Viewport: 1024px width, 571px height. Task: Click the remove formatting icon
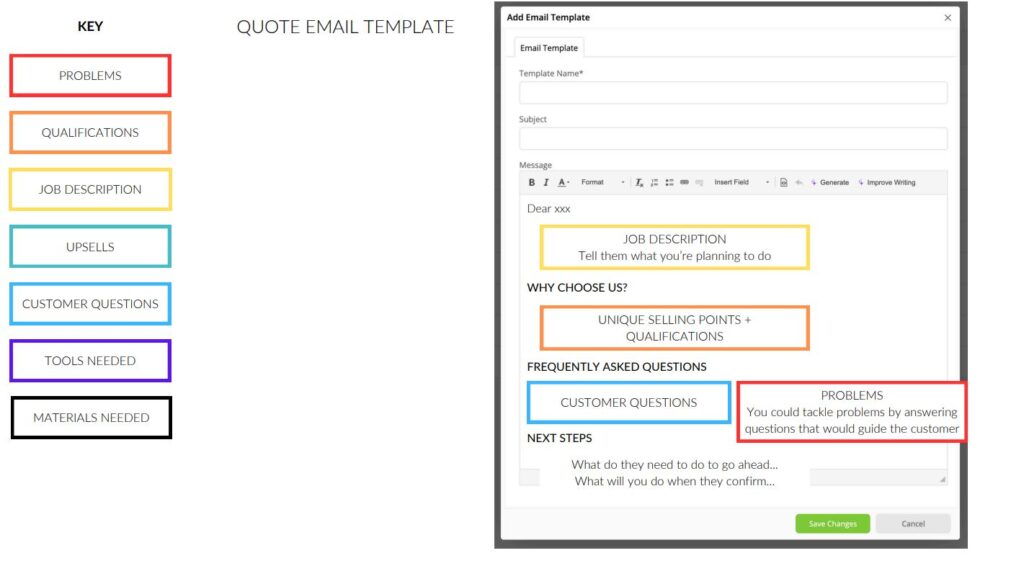point(639,182)
